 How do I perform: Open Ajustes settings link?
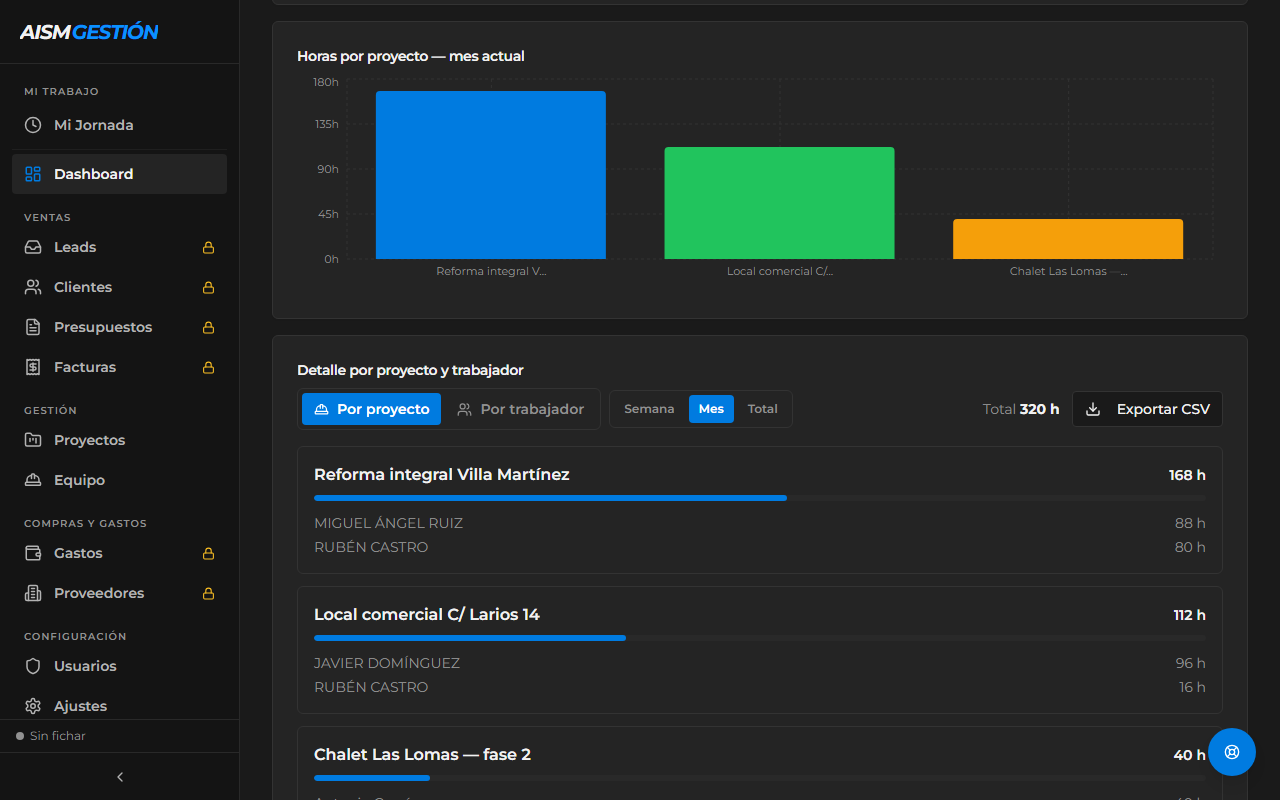tap(120, 706)
